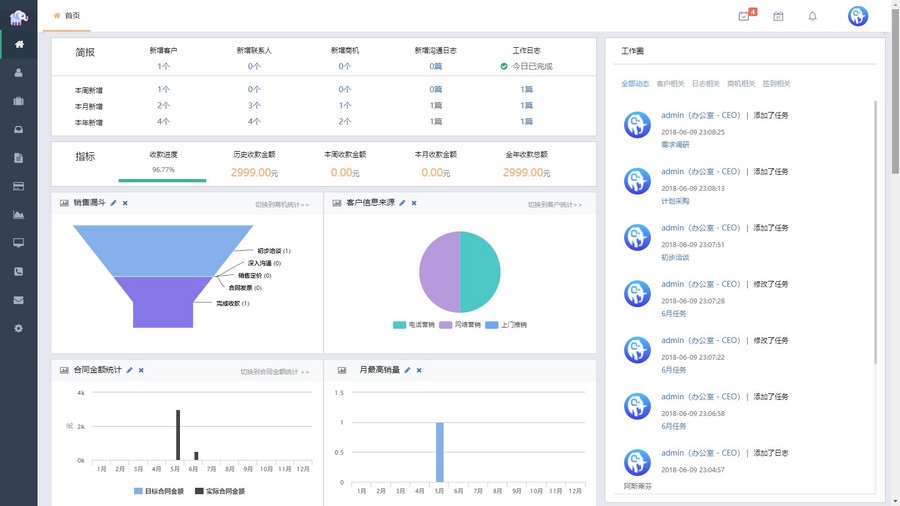This screenshot has height=506, width=900.
Task: Open the credit card icon in sidebar
Action: 19,186
